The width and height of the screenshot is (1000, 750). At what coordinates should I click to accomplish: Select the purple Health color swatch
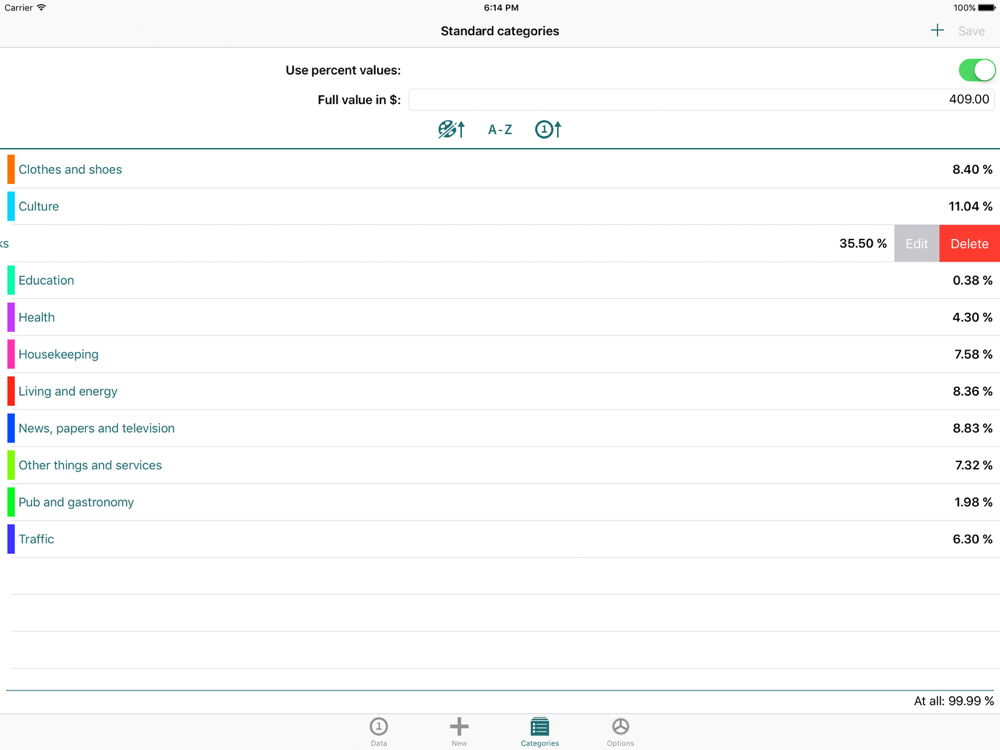point(11,317)
